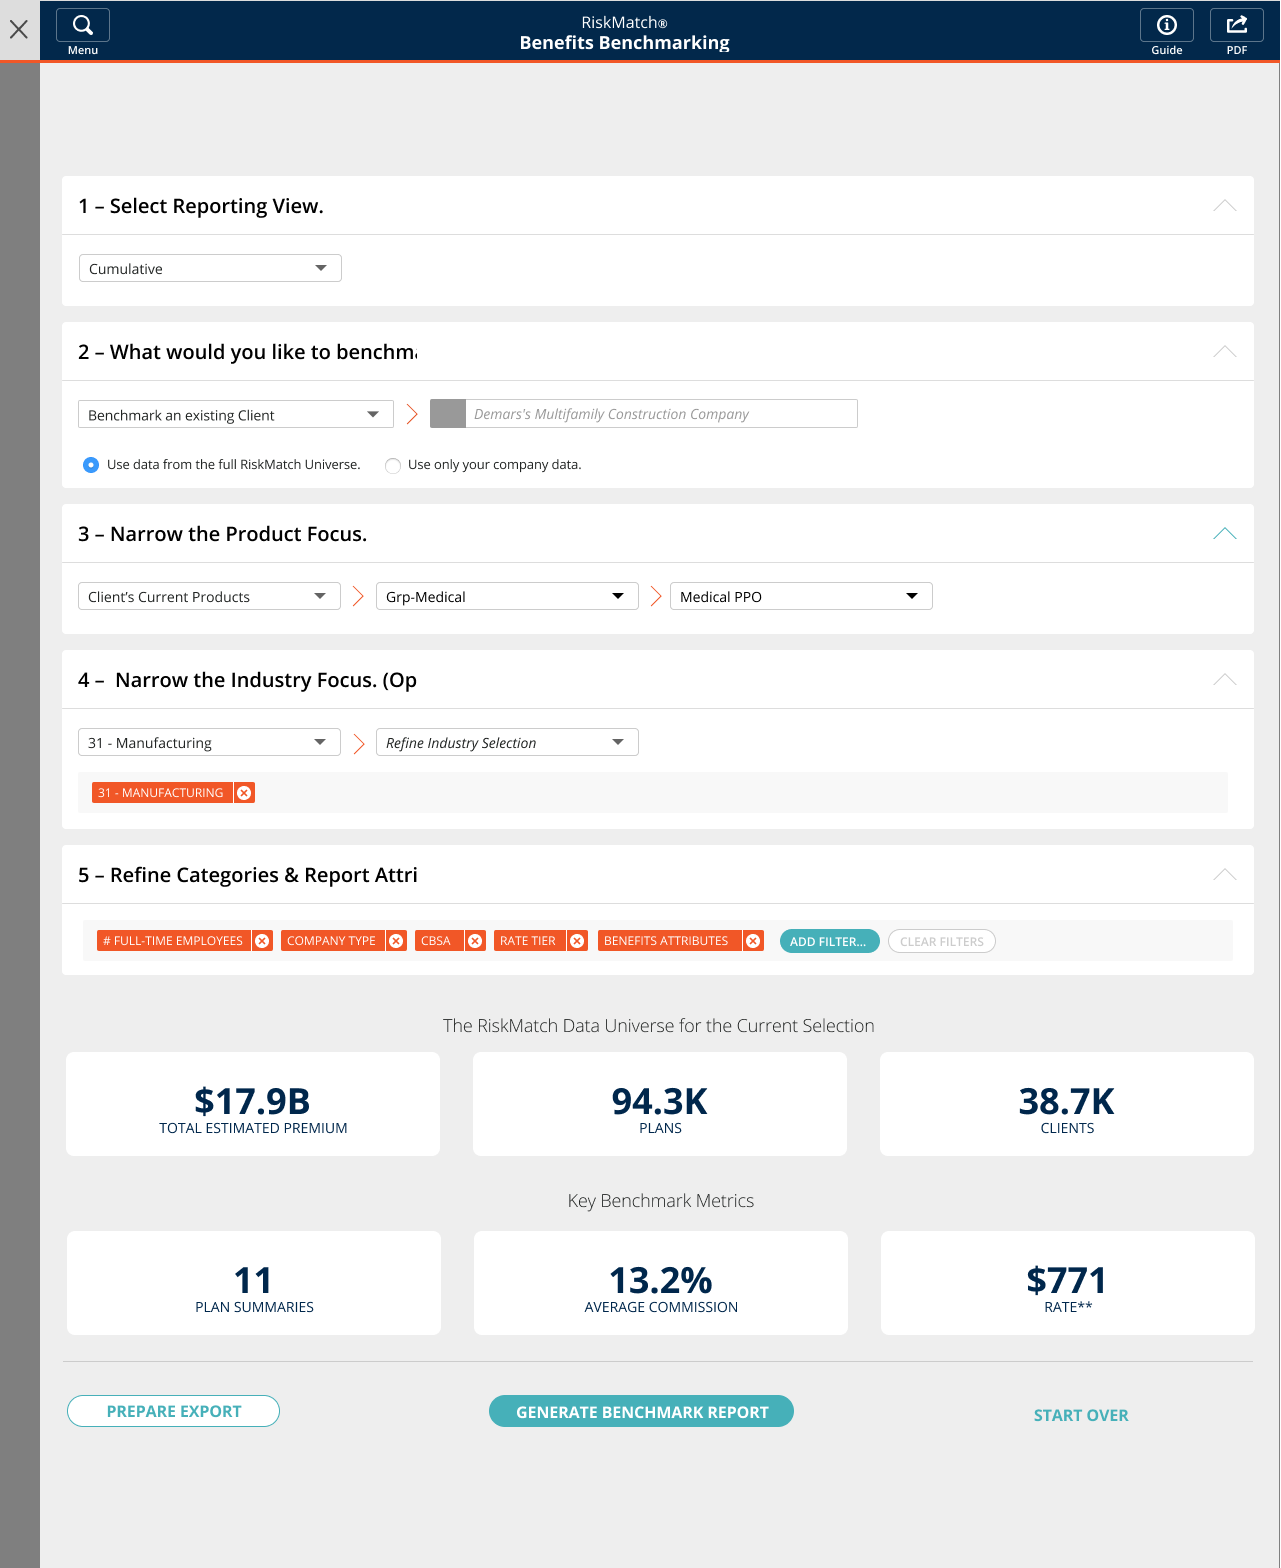Remove the Rate Tier filter
The width and height of the screenshot is (1281, 1568).
coord(577,941)
